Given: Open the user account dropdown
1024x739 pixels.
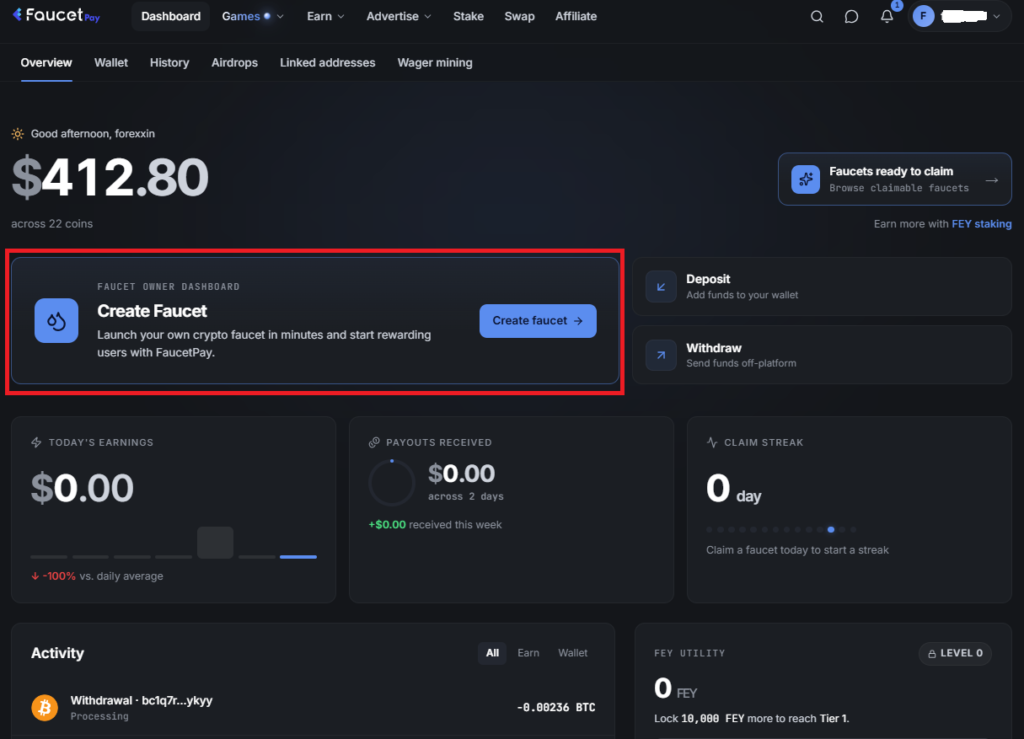Looking at the screenshot, I should coord(958,16).
